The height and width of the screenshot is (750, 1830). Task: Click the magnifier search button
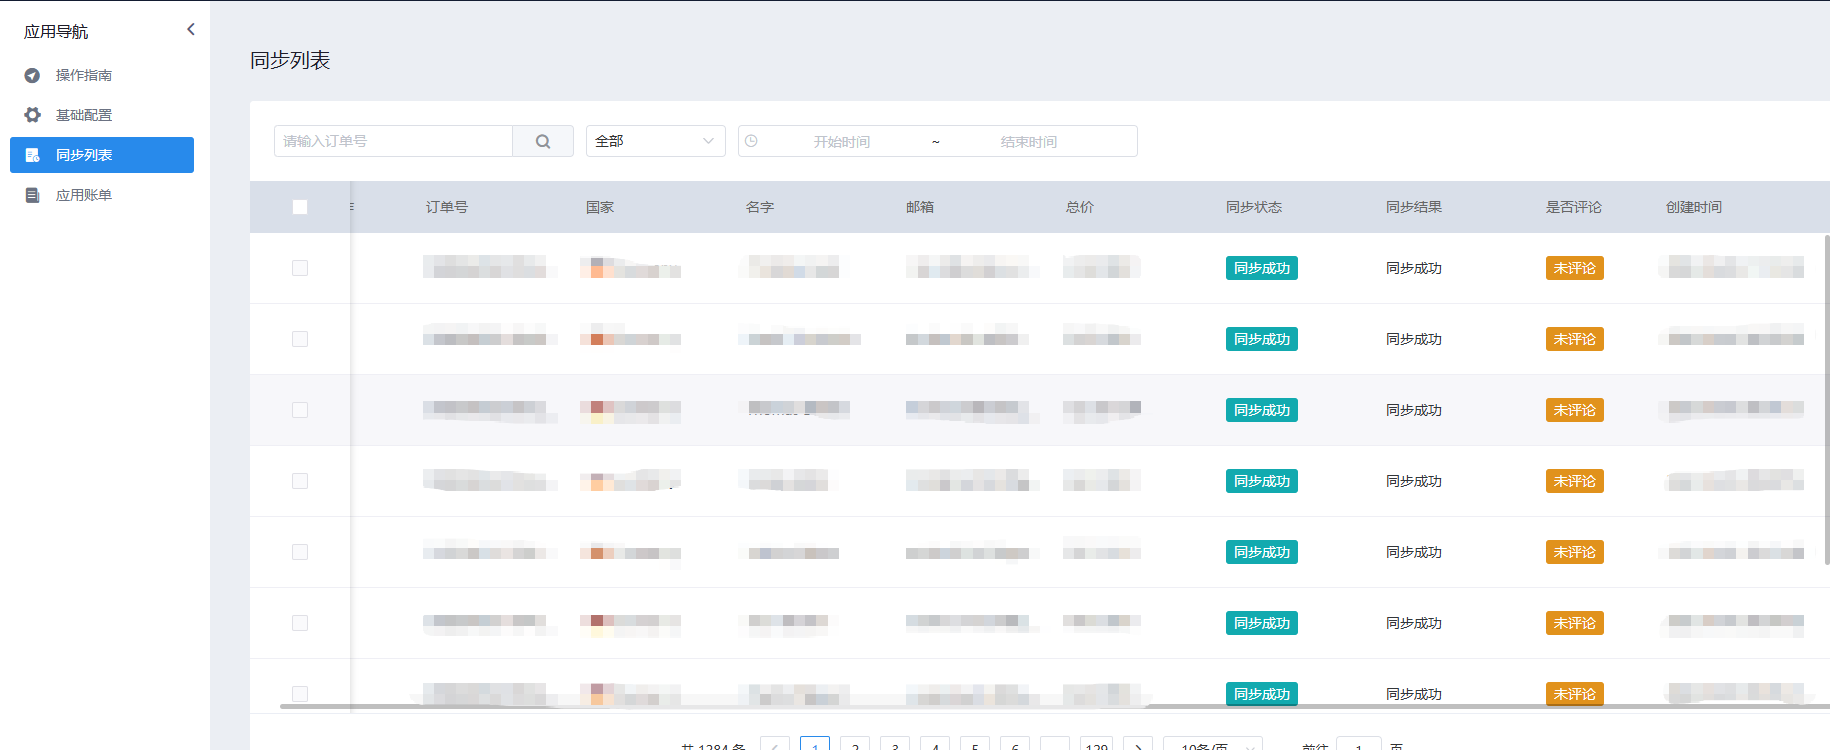[543, 141]
